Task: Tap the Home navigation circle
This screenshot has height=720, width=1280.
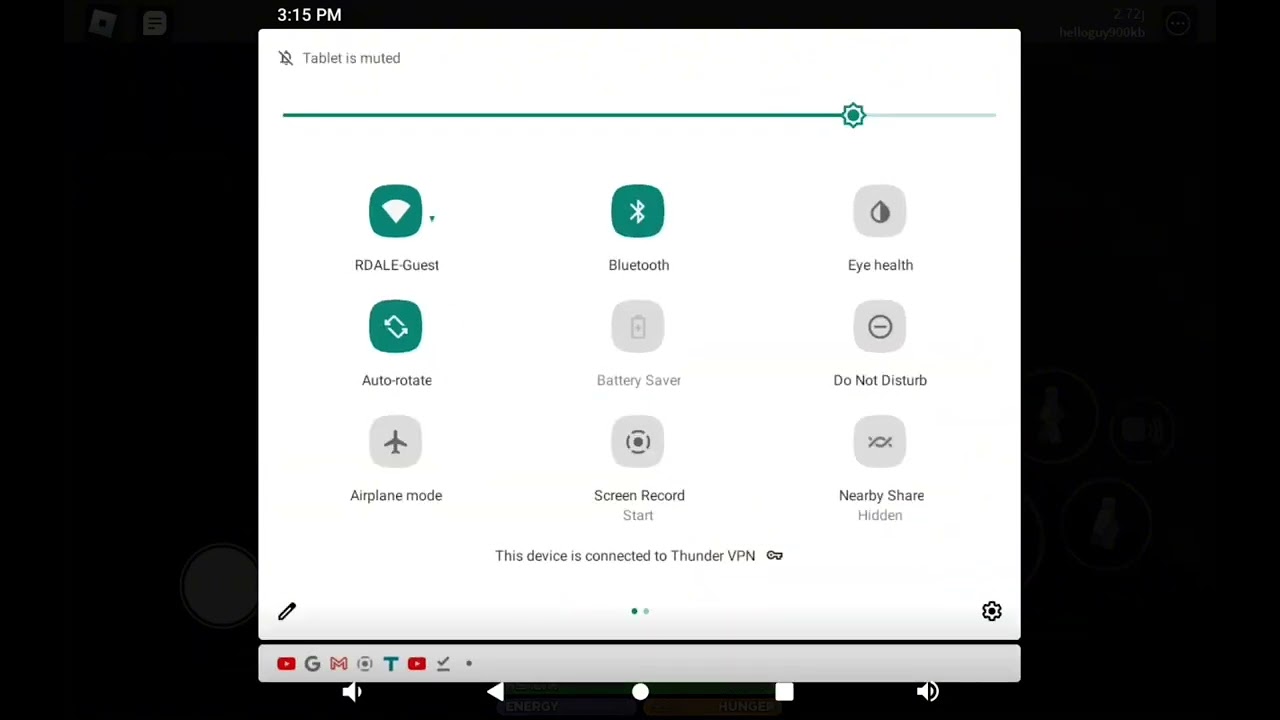Action: click(x=640, y=692)
